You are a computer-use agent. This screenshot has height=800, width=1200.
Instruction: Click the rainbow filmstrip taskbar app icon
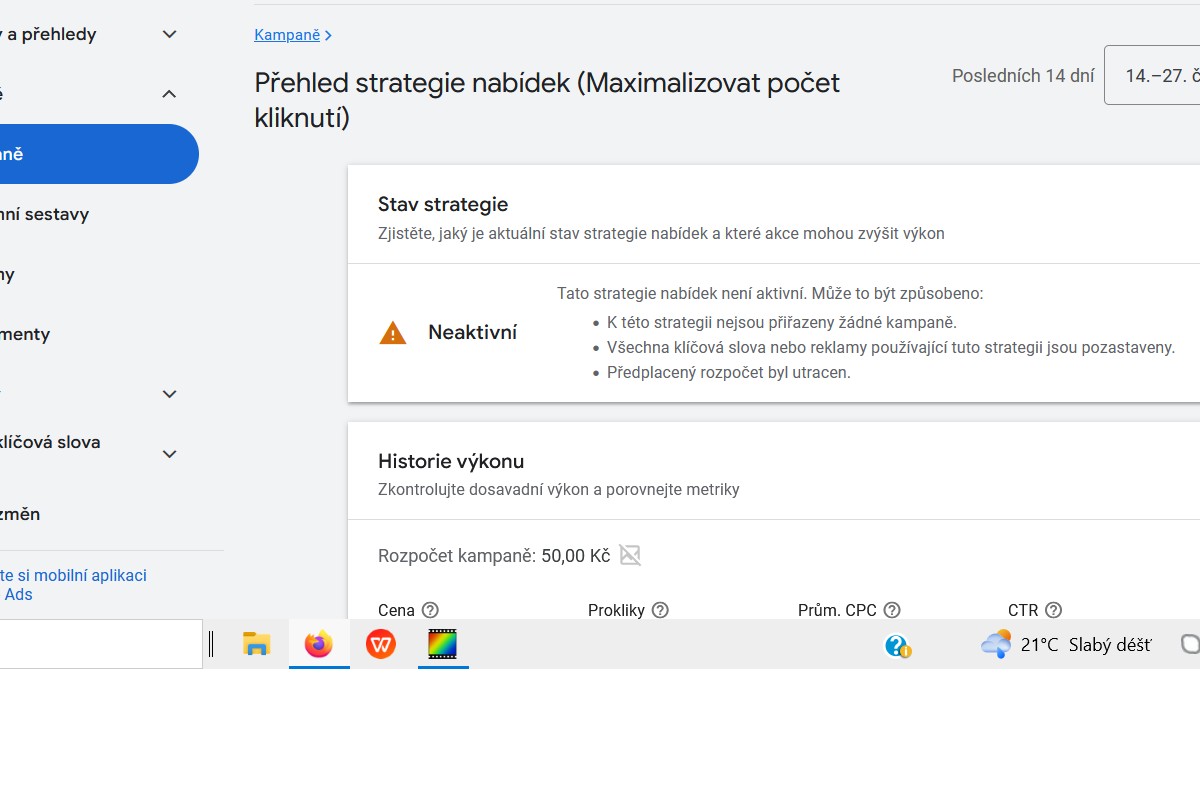pos(442,644)
